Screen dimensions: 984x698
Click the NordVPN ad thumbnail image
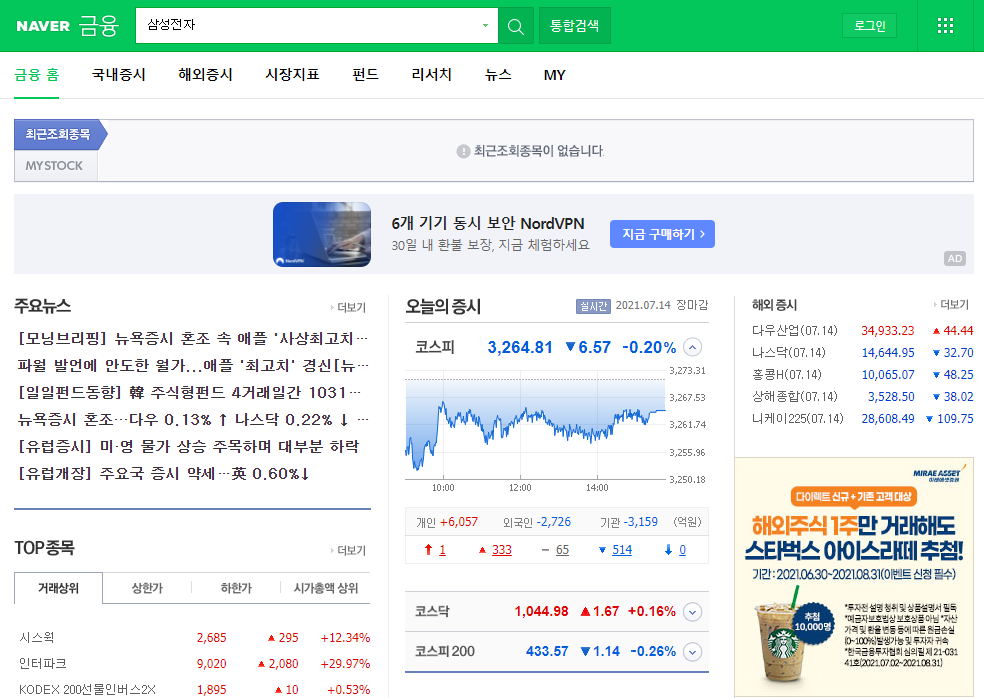[x=322, y=234]
